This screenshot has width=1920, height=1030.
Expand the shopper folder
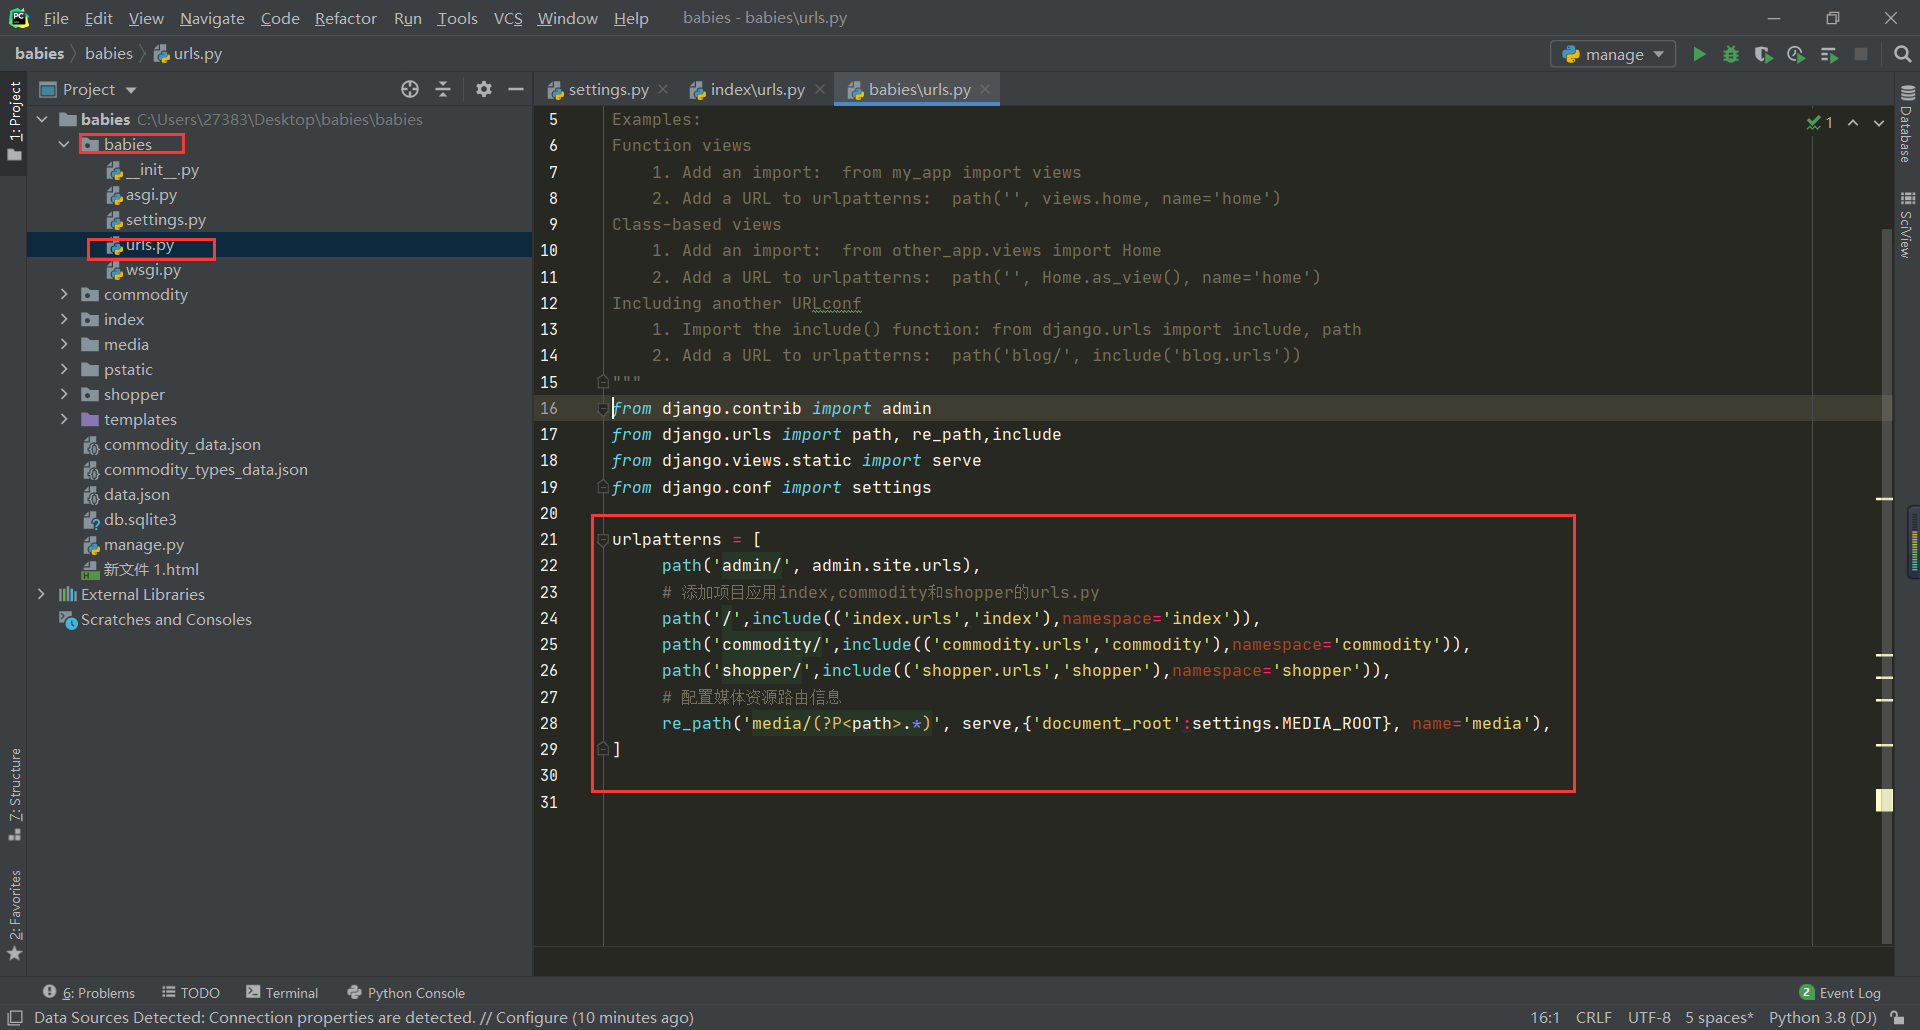point(64,394)
